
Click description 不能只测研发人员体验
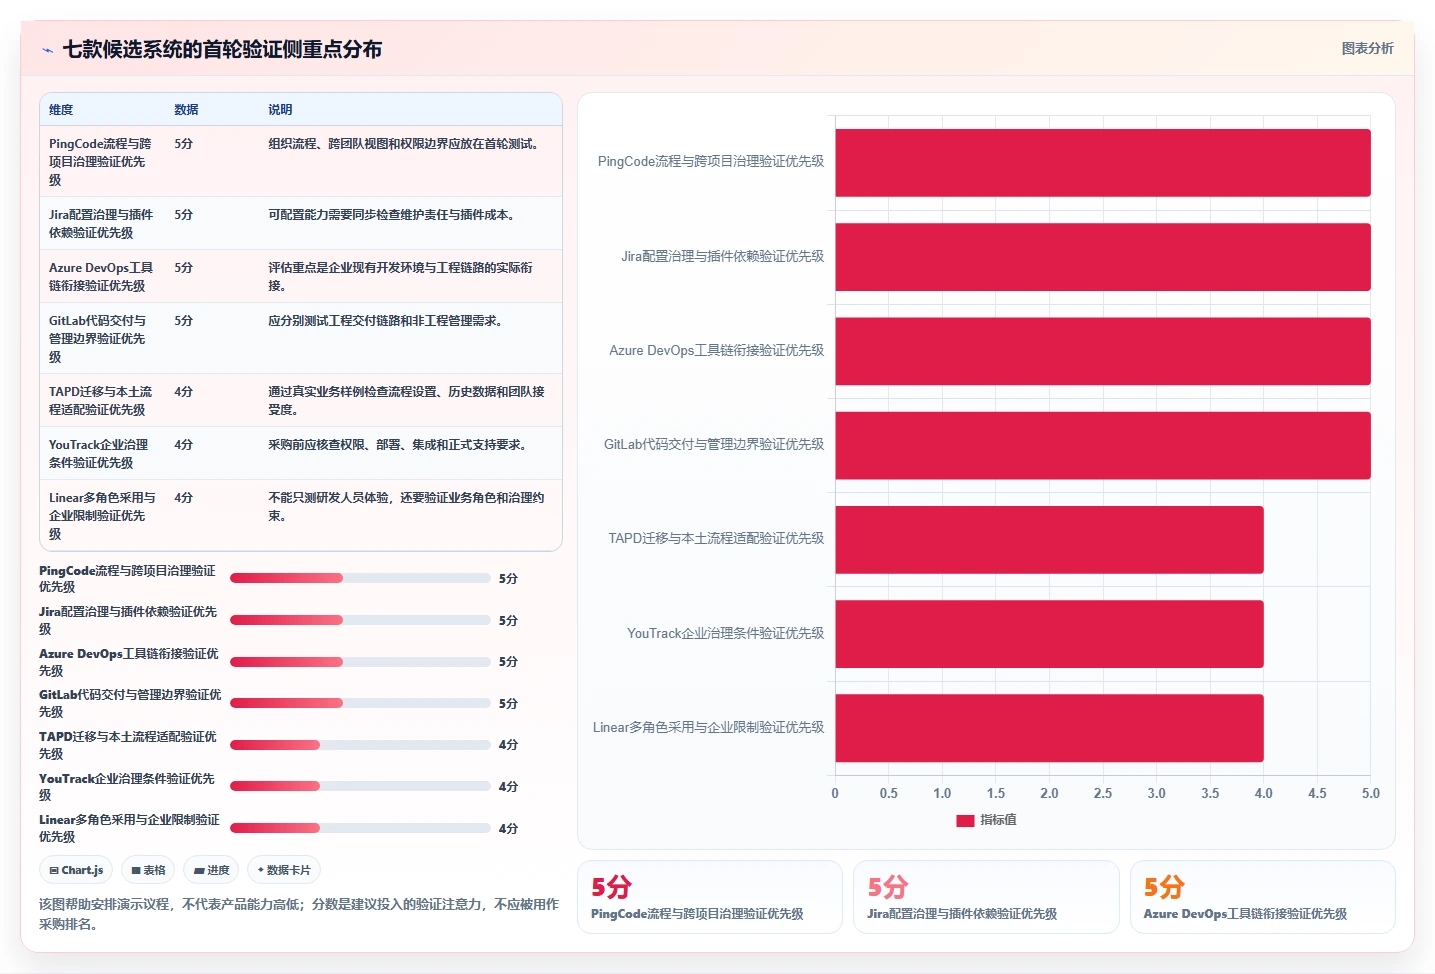pos(407,507)
